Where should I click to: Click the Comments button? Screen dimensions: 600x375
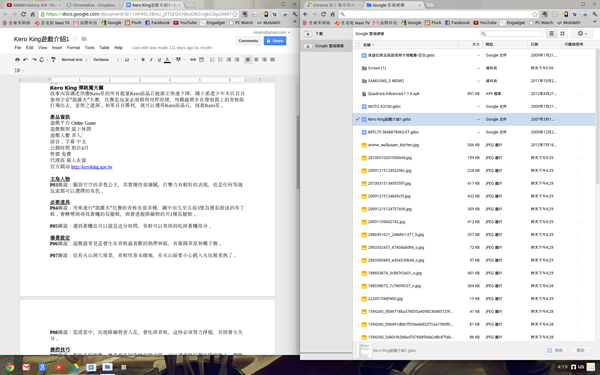248,41
